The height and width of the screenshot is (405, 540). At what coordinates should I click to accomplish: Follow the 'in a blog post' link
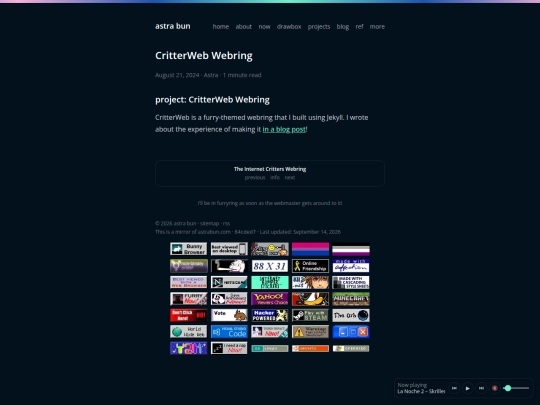coord(284,129)
